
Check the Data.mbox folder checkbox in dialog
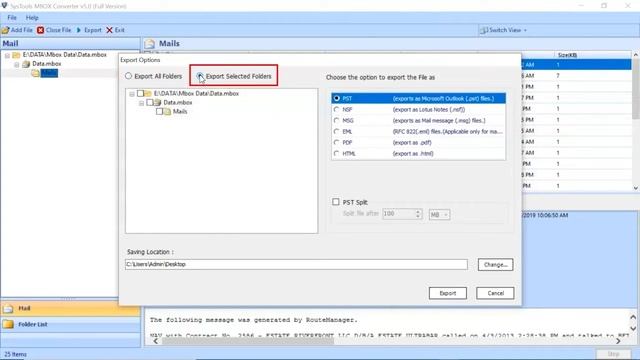pos(149,102)
